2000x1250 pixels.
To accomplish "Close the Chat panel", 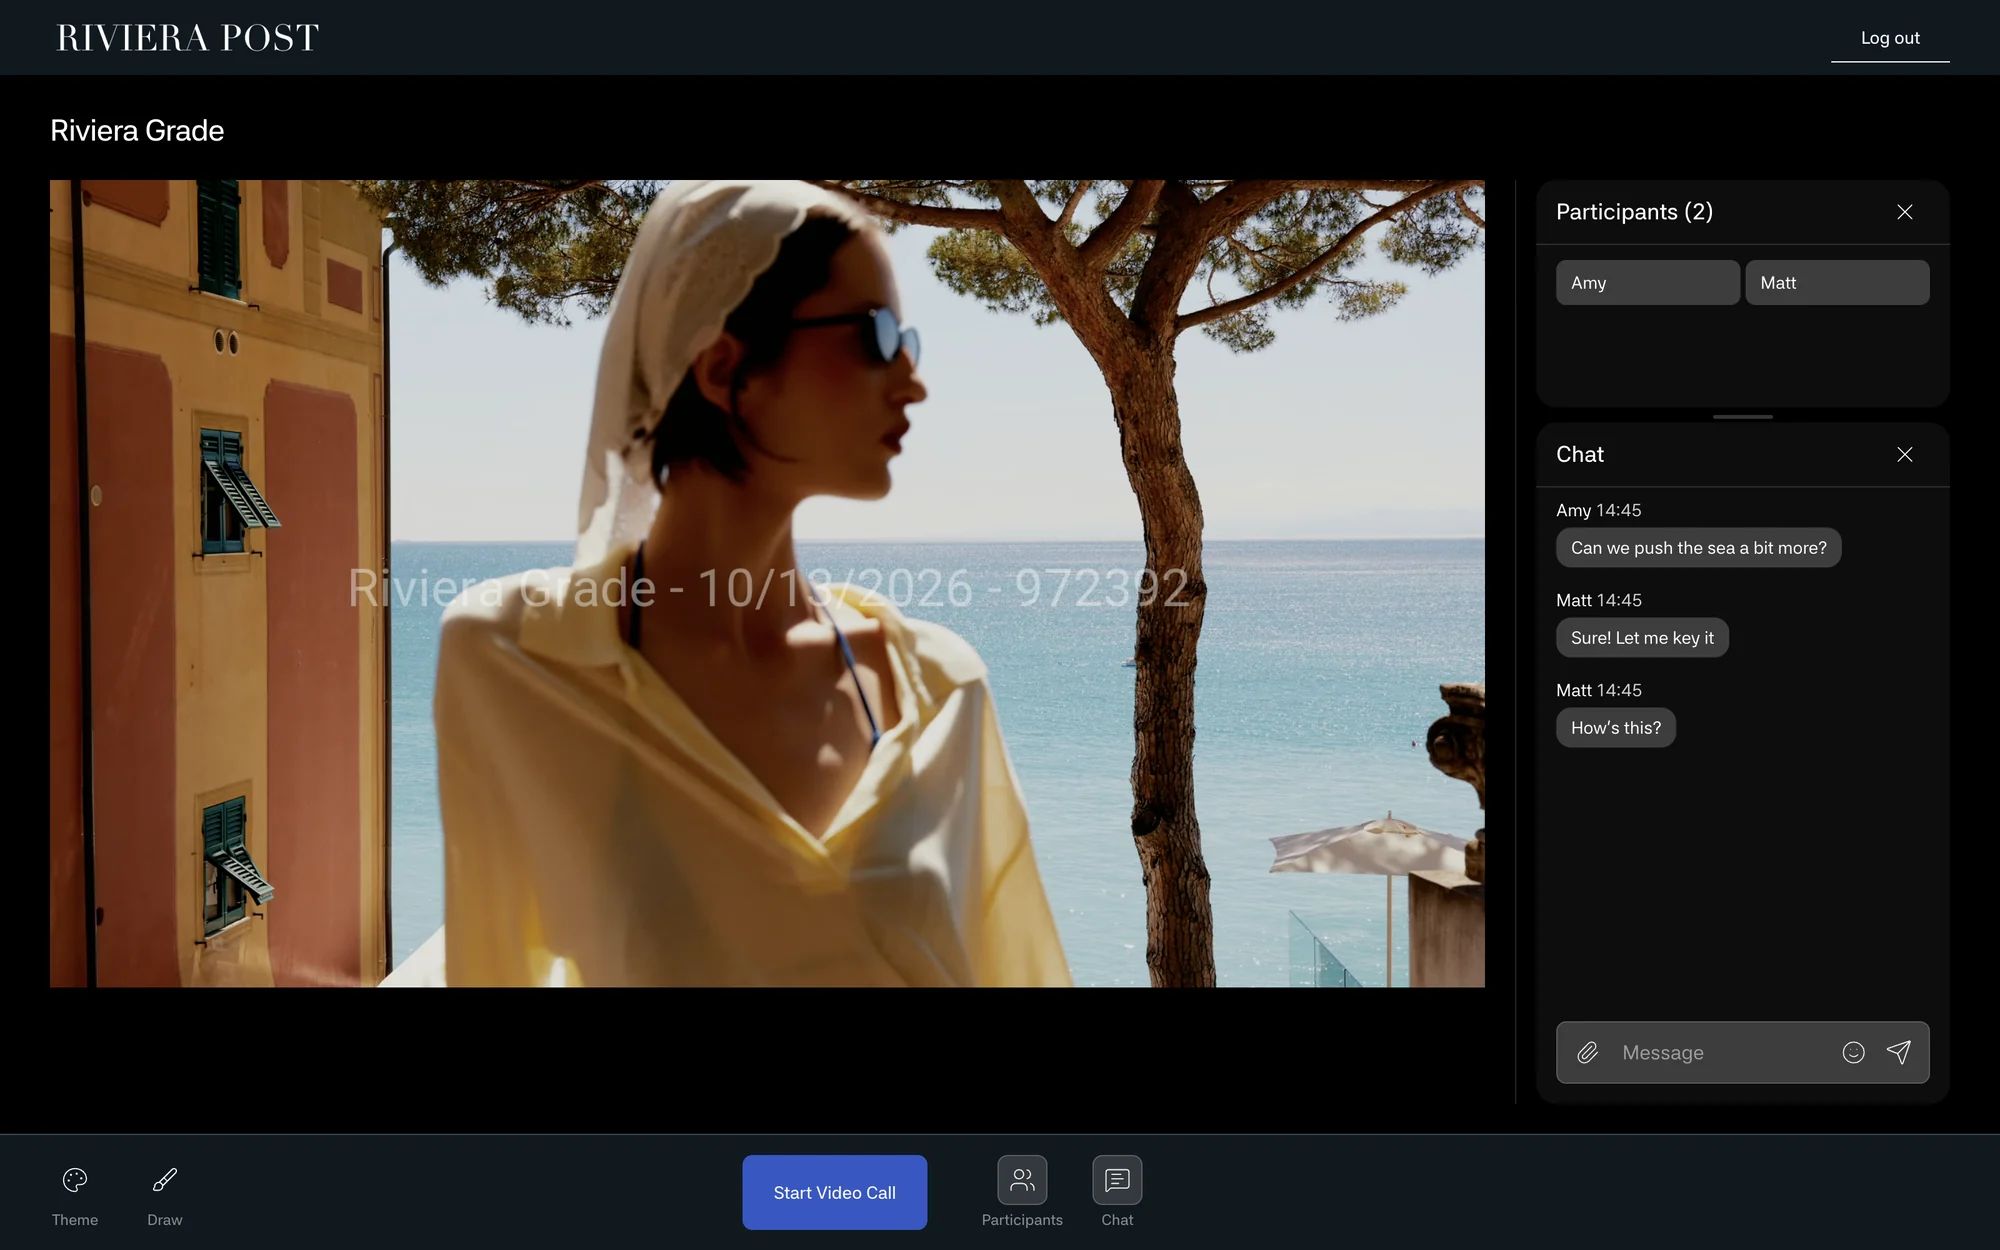I will (1905, 455).
